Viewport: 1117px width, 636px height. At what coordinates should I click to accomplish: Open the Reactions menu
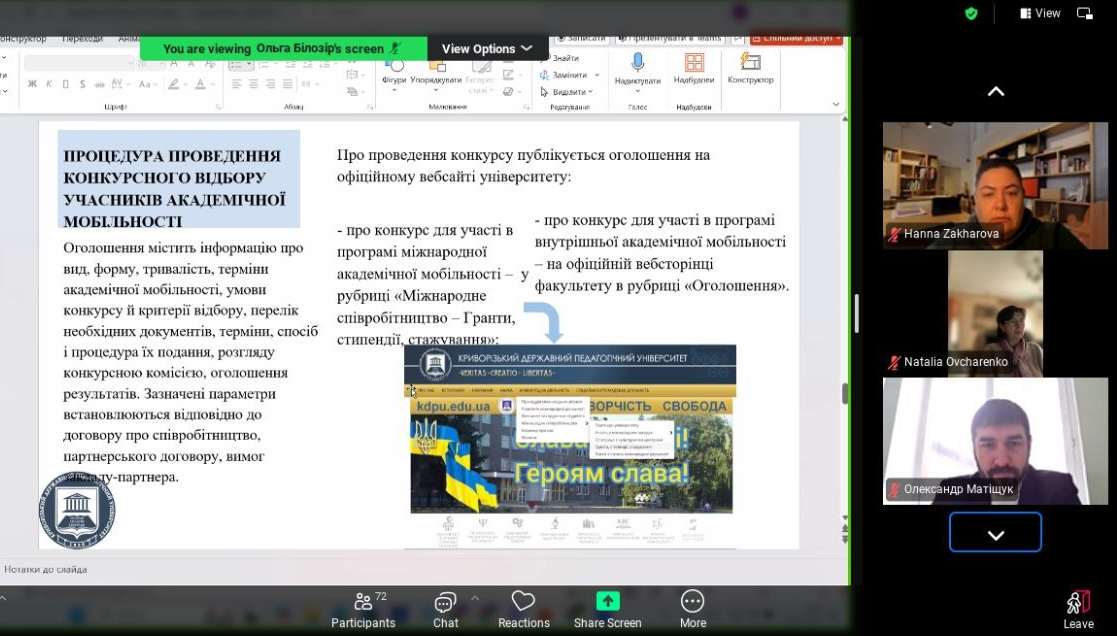[x=523, y=610]
